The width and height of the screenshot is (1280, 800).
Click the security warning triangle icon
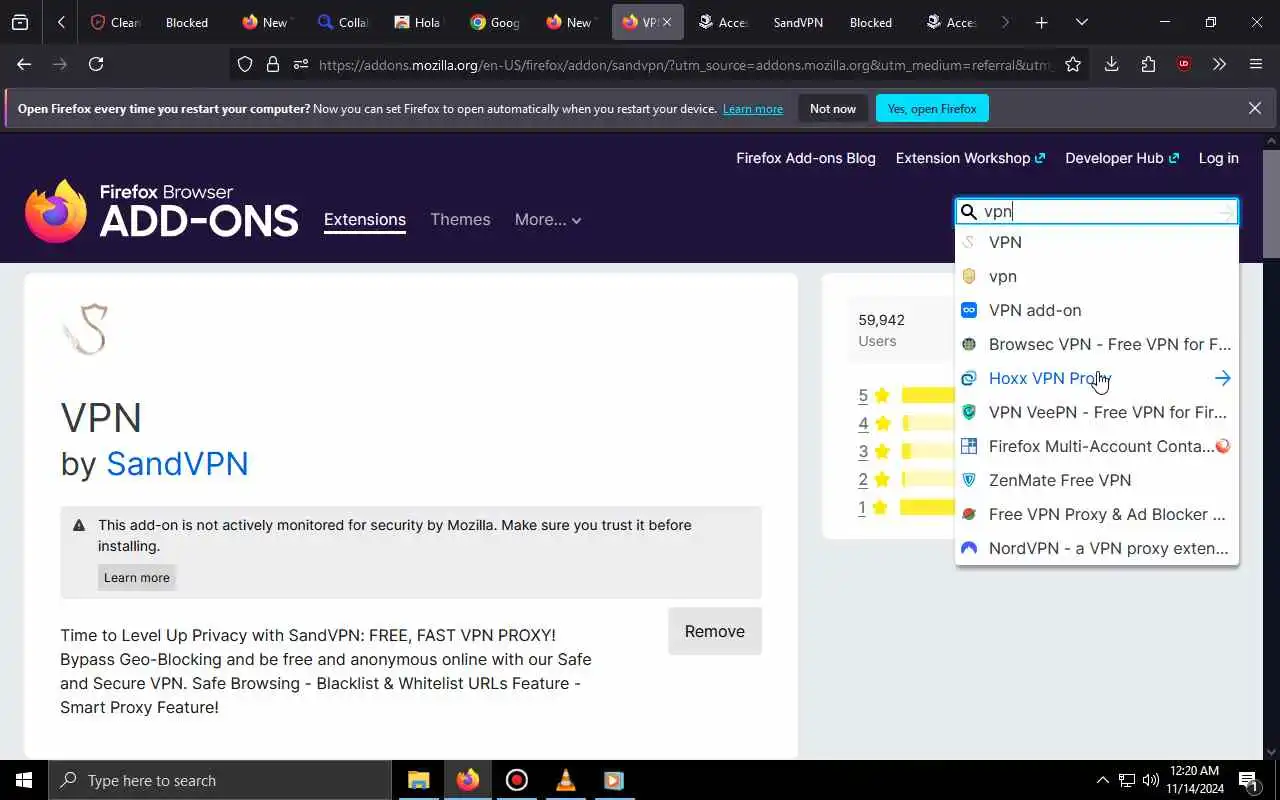(79, 525)
